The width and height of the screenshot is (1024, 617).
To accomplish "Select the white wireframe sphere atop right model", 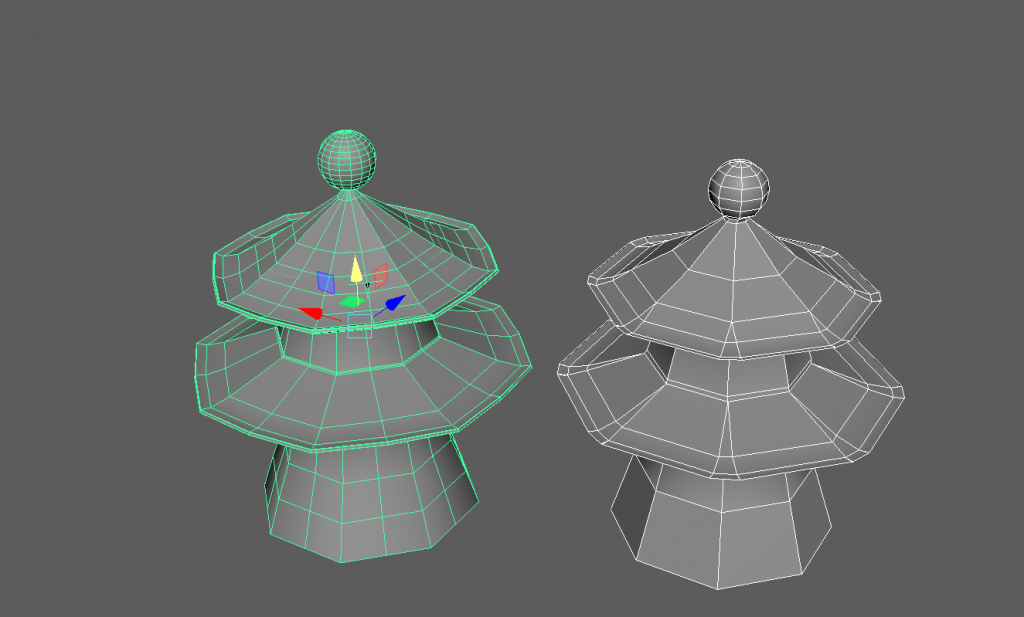I will 739,188.
